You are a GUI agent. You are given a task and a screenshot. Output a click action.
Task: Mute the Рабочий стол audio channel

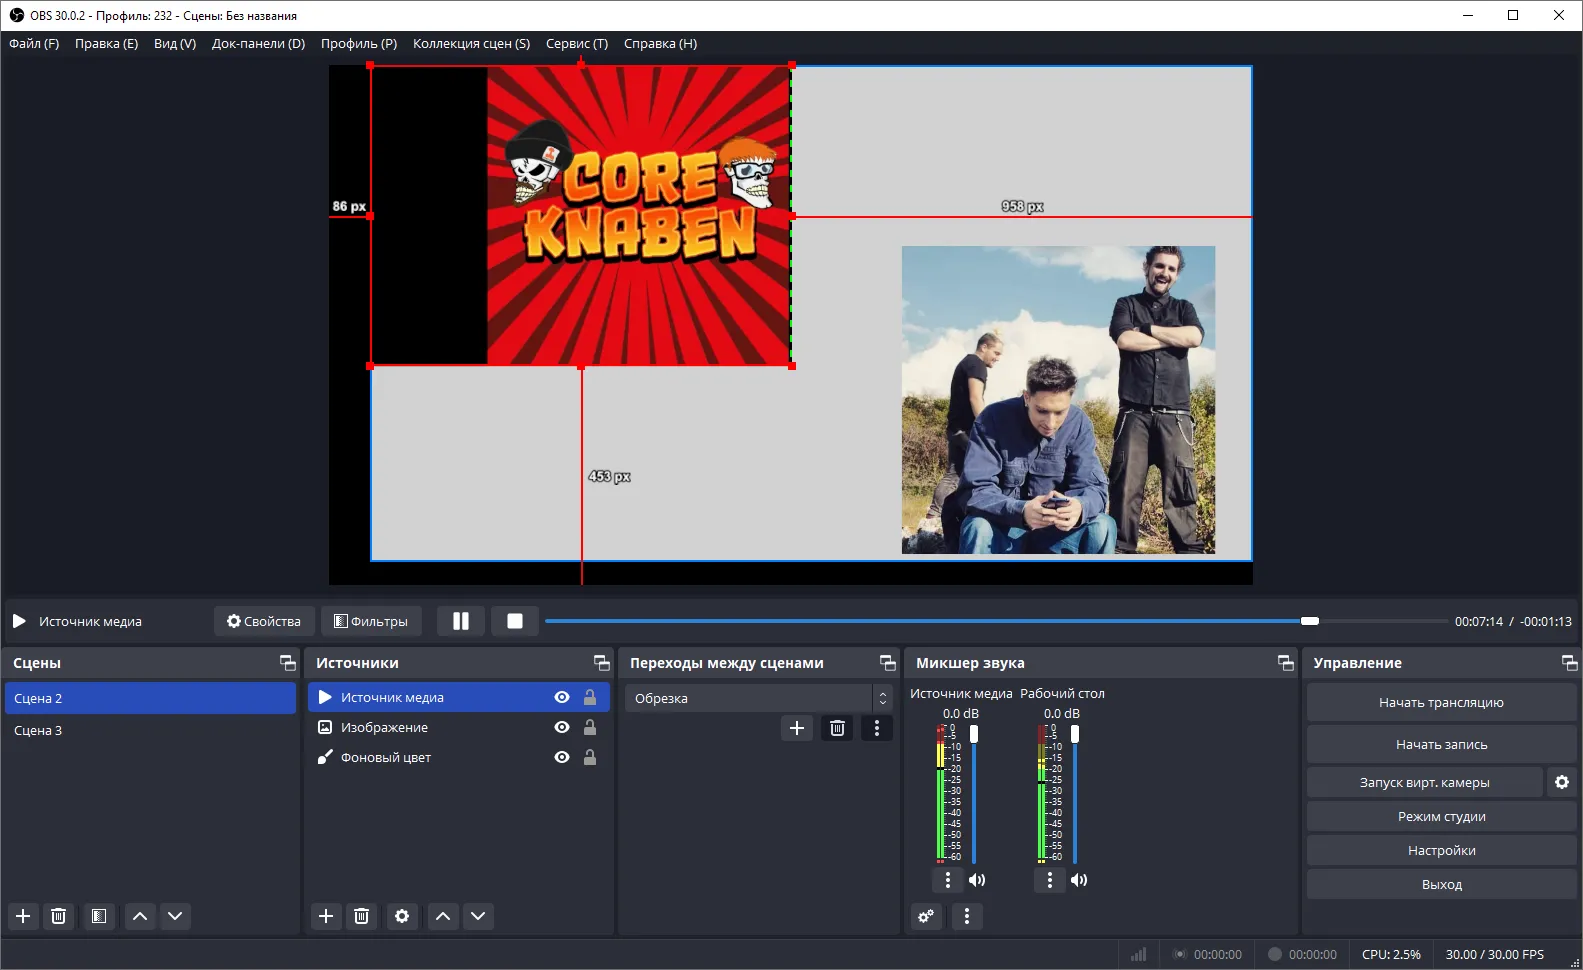1078,880
